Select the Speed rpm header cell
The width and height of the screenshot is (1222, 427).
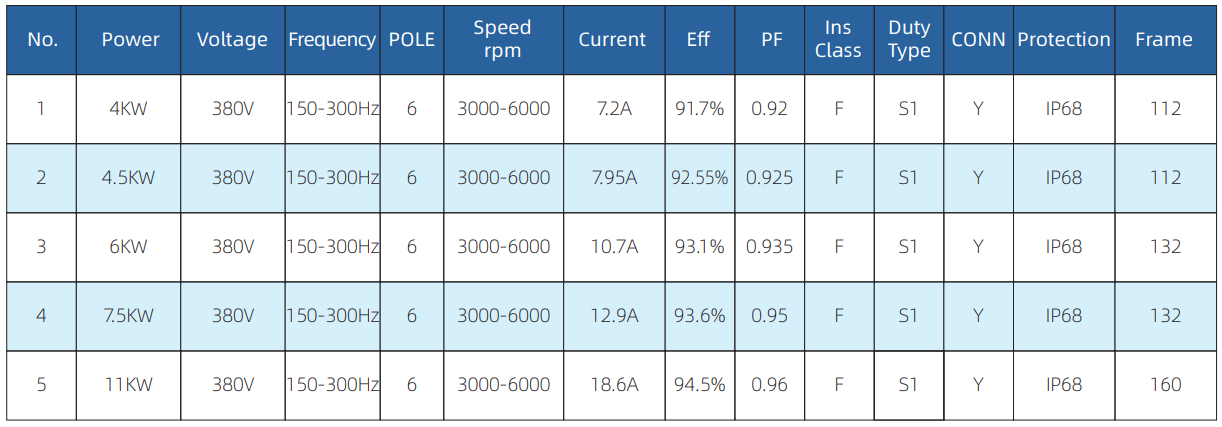(x=503, y=40)
